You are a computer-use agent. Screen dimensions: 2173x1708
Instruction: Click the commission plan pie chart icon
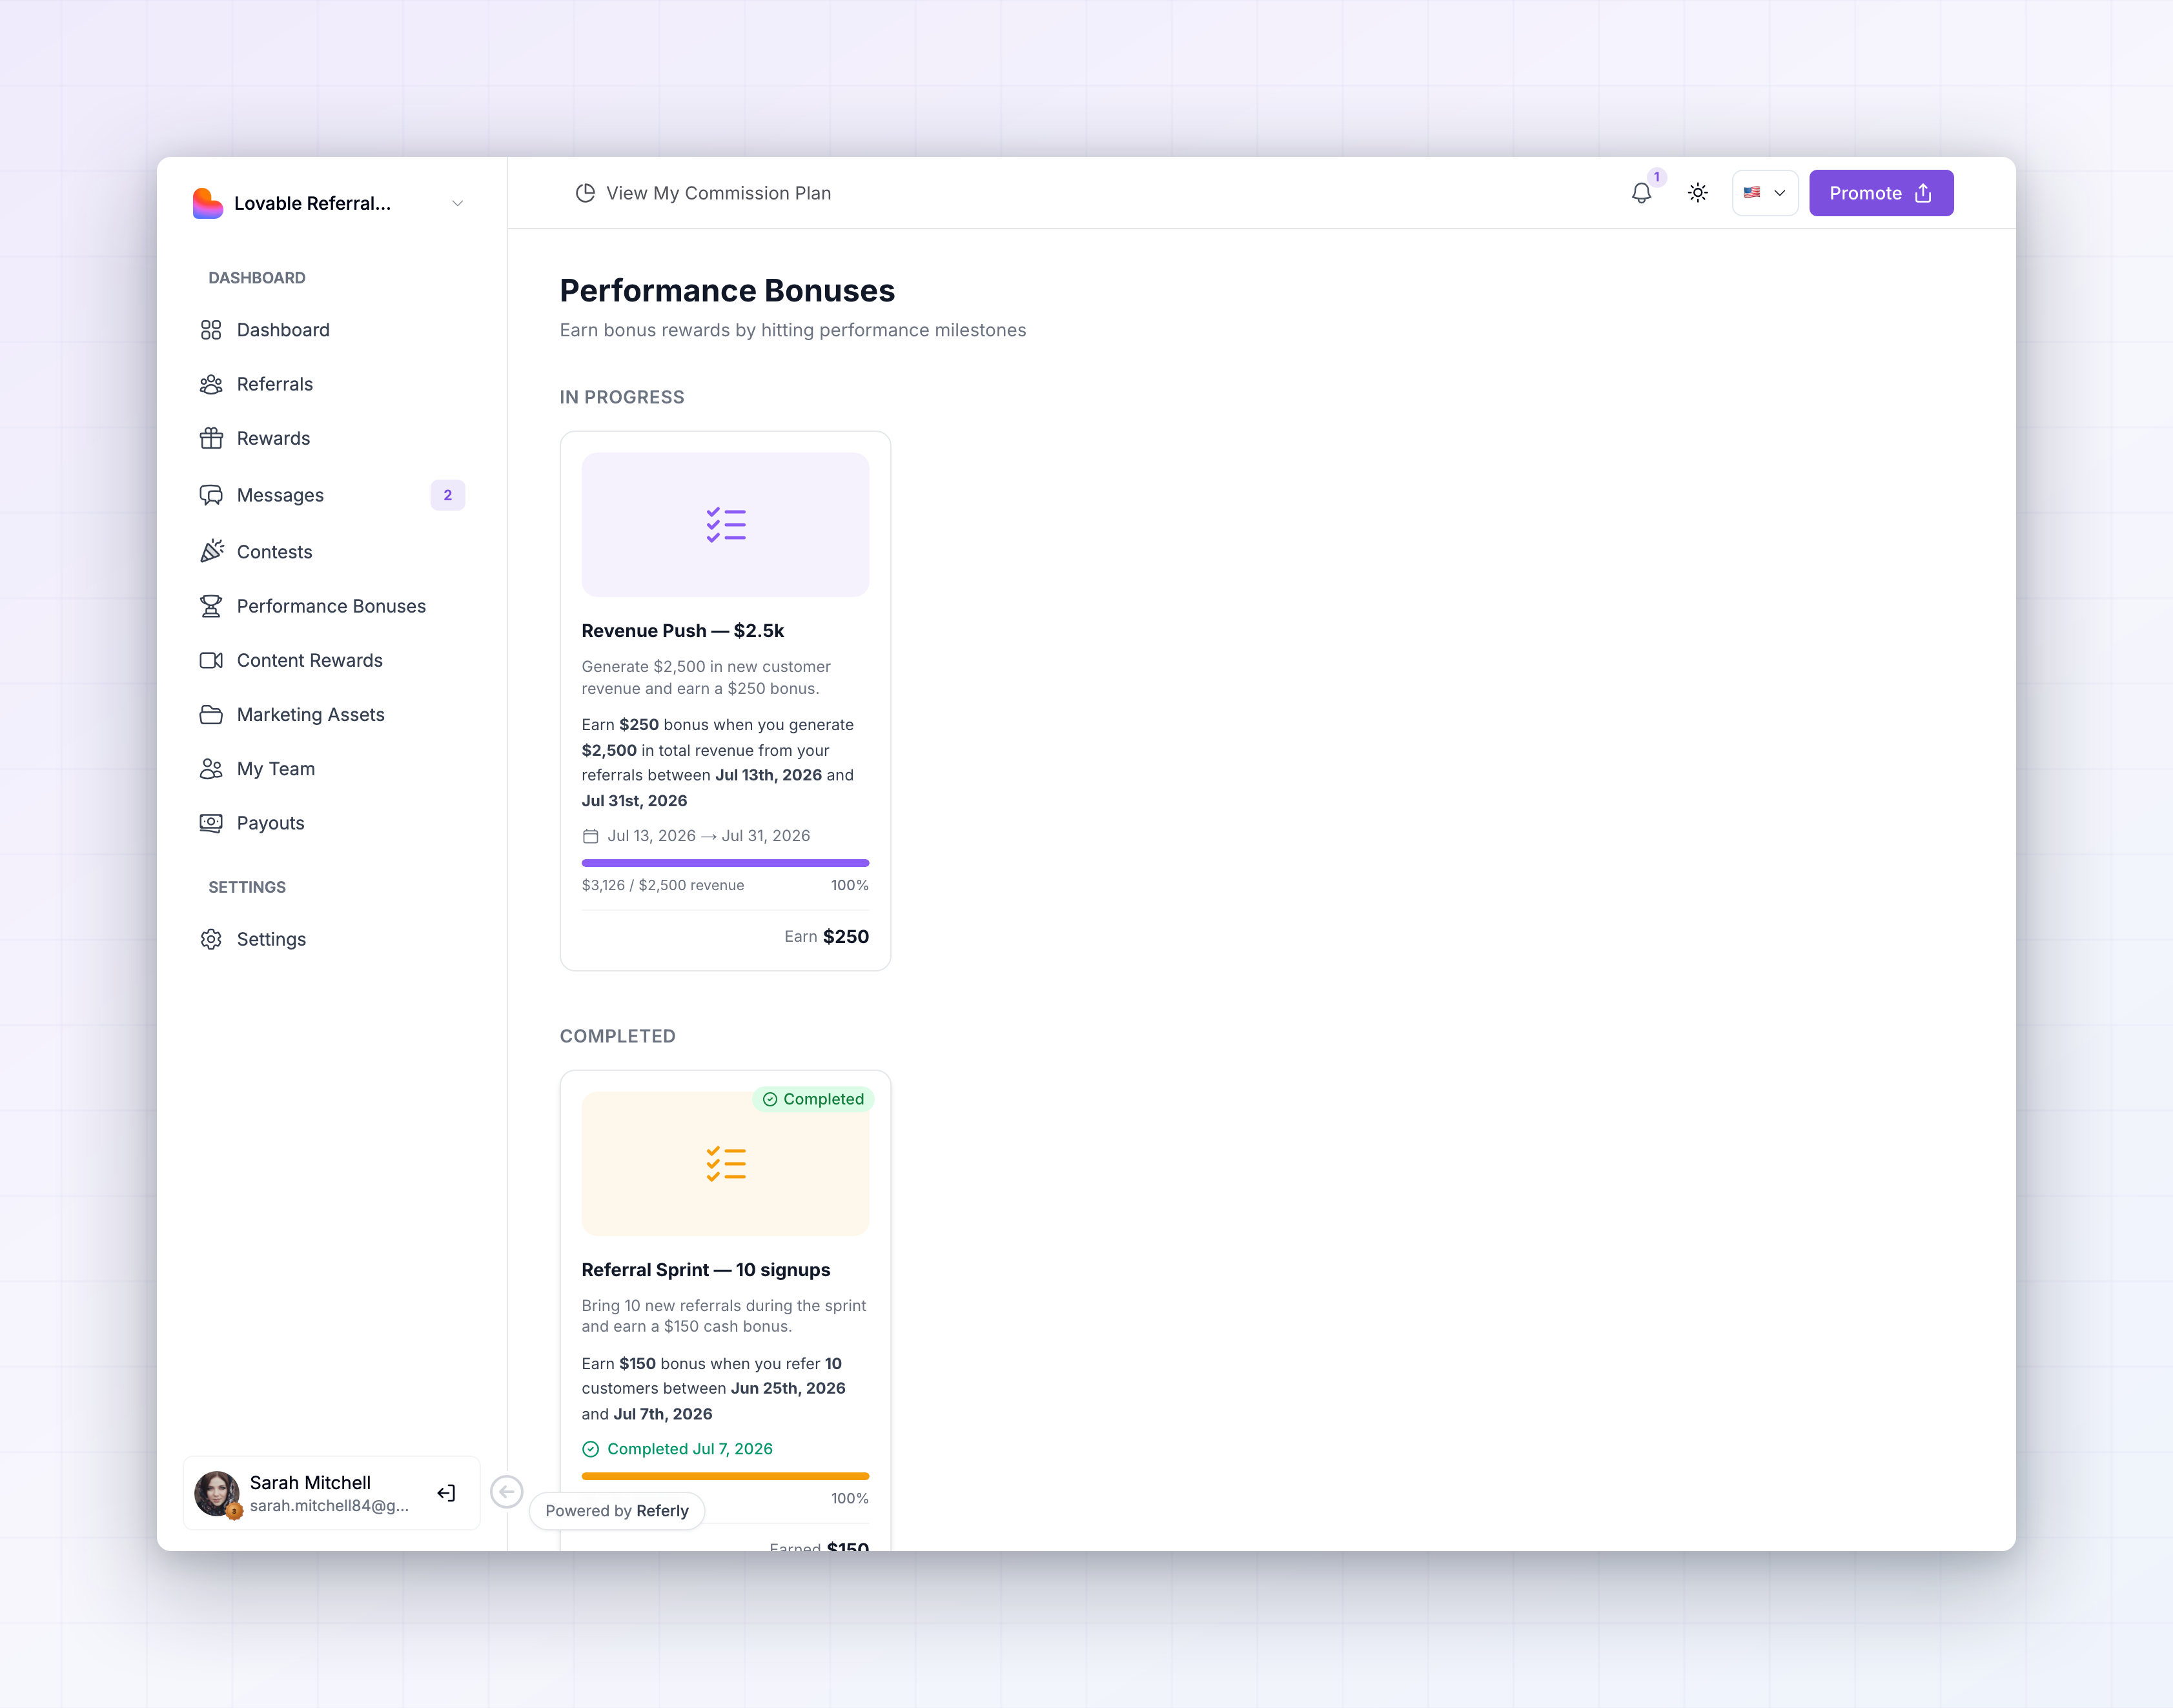(585, 193)
